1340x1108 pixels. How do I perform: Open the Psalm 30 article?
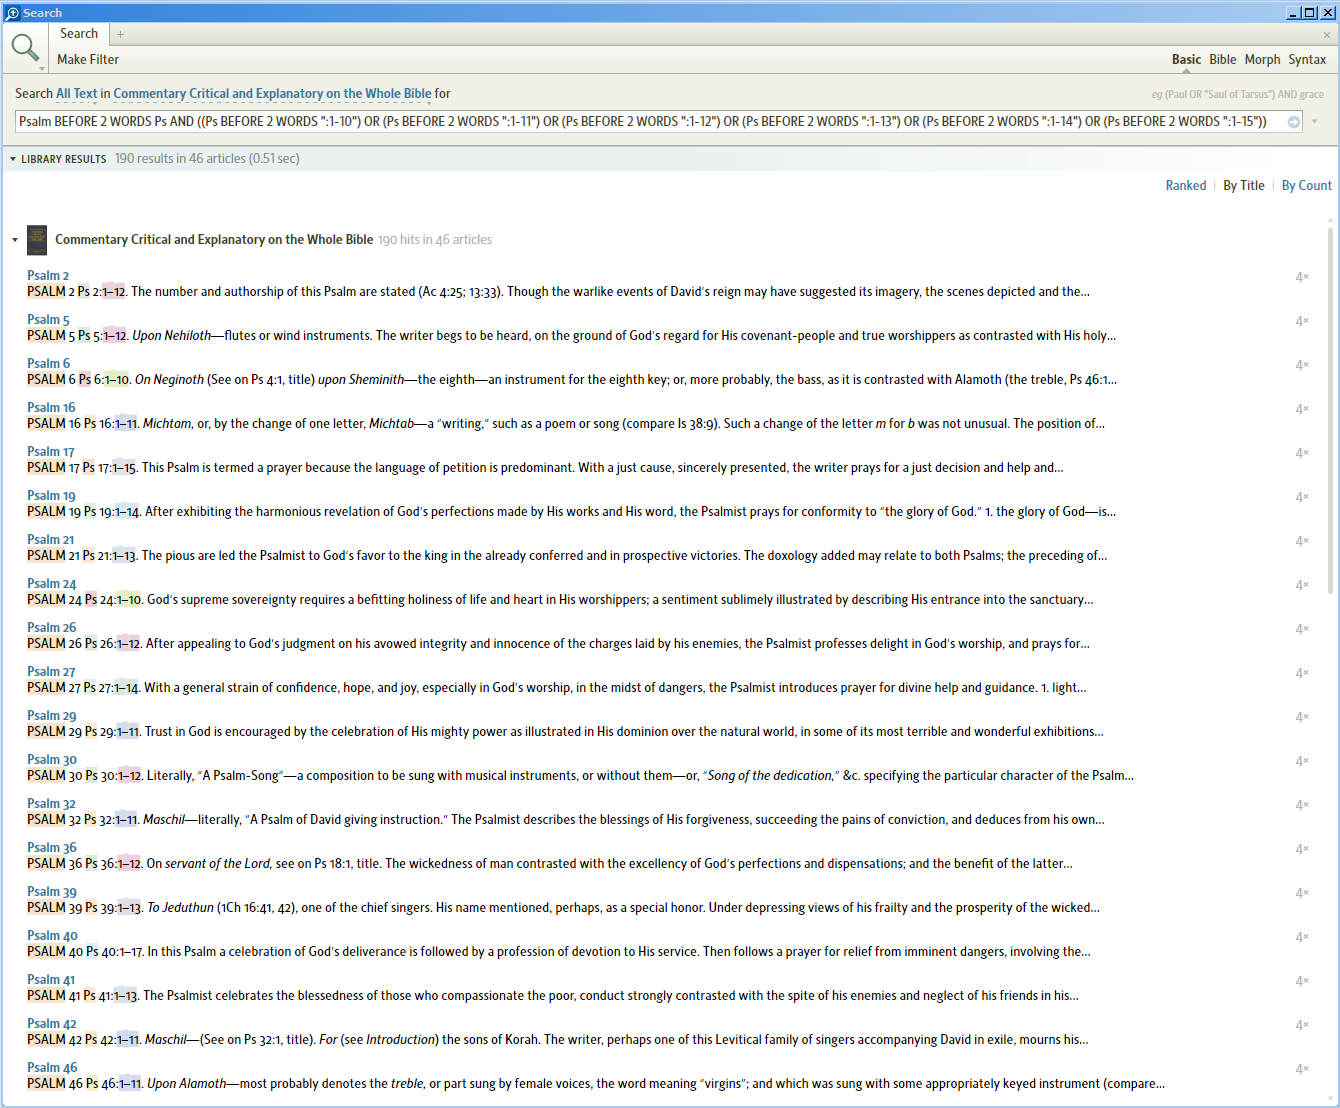pos(52,759)
